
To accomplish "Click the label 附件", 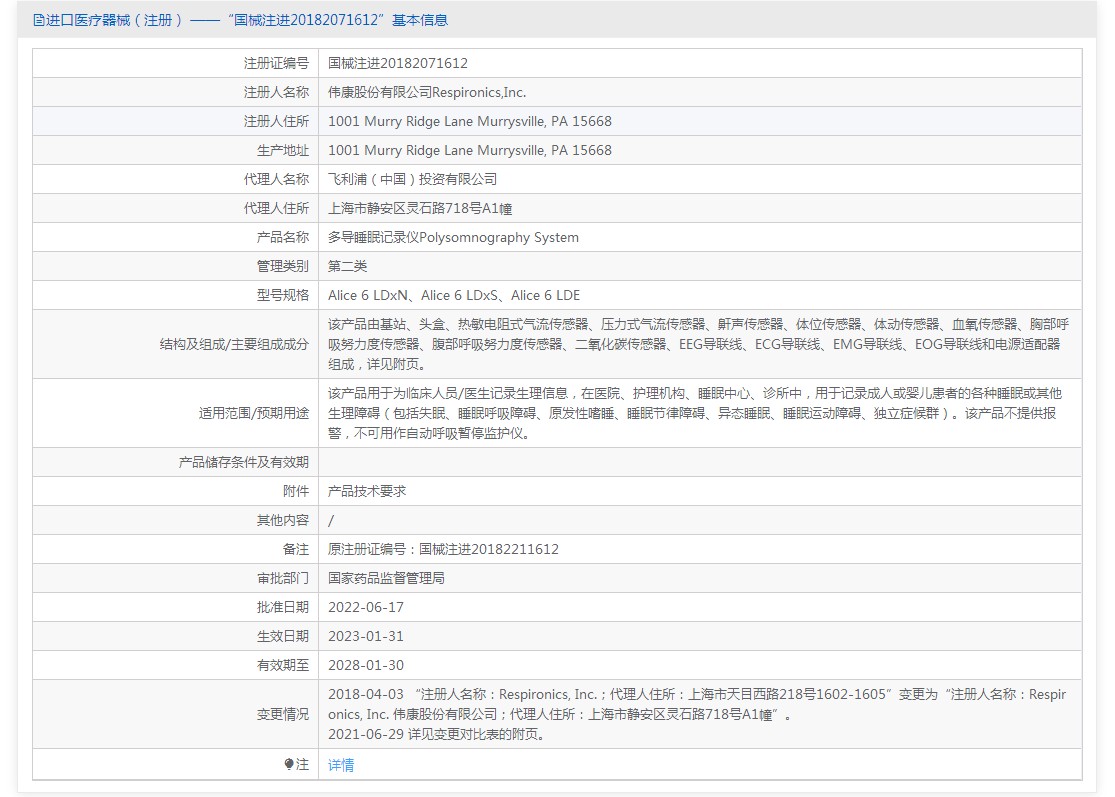I will click(x=295, y=491).
